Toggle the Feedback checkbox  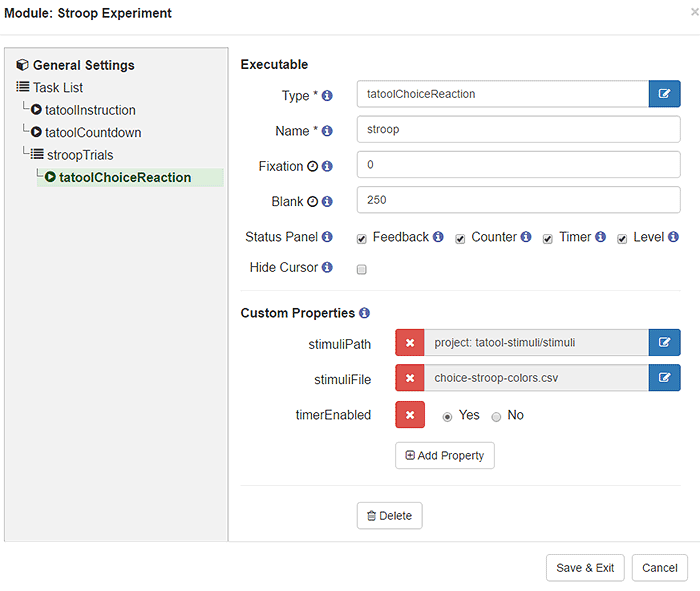[x=362, y=239]
